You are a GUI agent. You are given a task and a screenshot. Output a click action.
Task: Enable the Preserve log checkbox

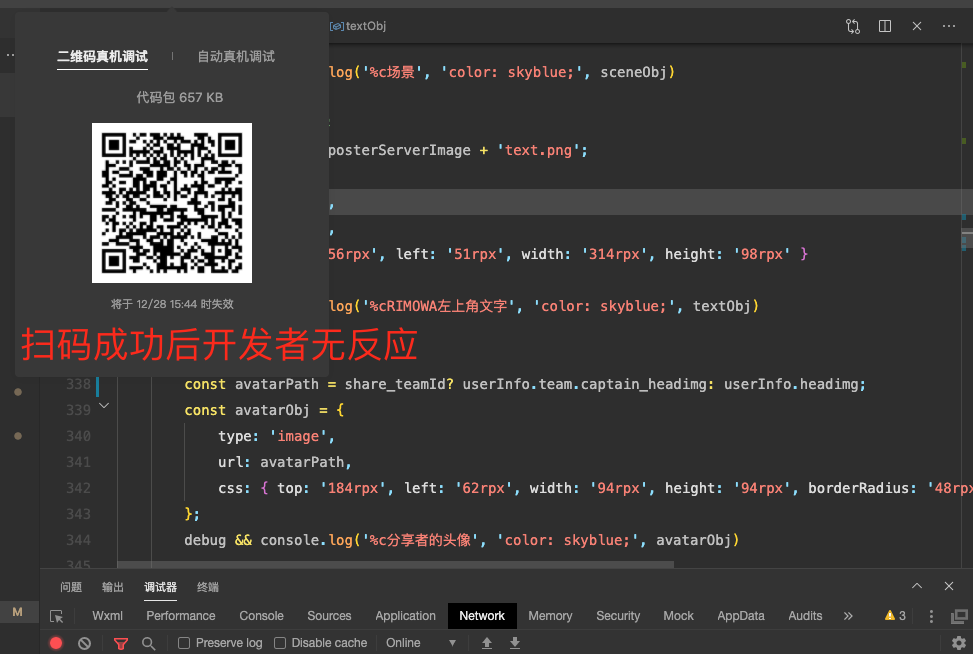184,643
